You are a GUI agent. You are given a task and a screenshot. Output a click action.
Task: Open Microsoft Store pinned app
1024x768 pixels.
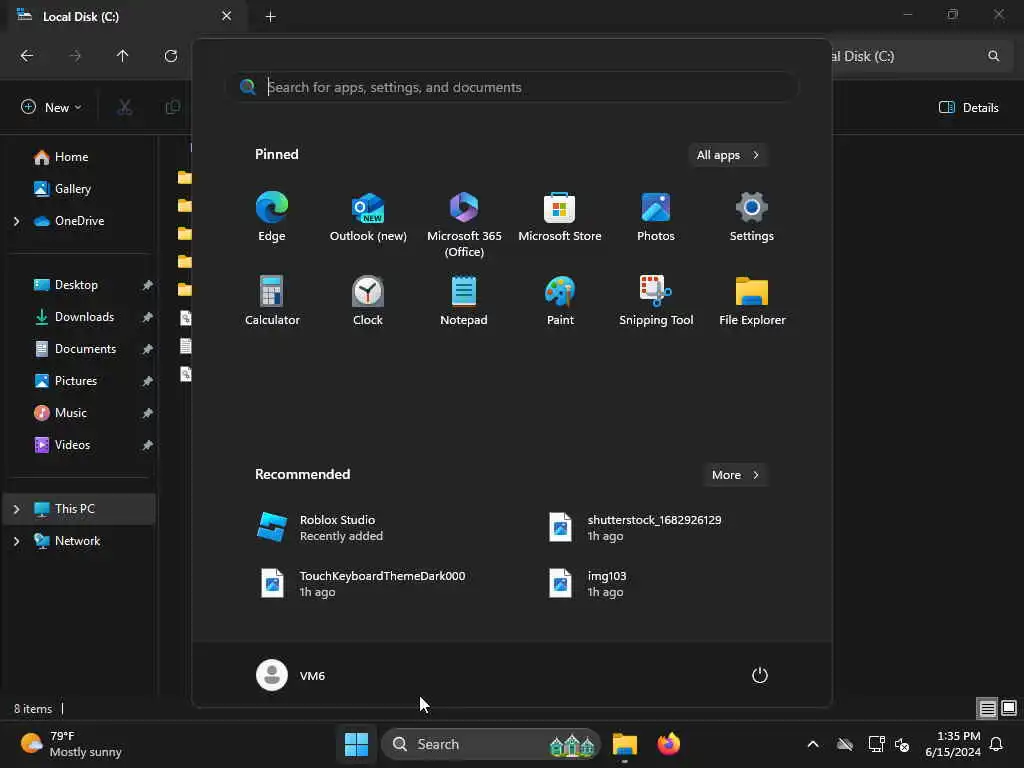pos(560,217)
